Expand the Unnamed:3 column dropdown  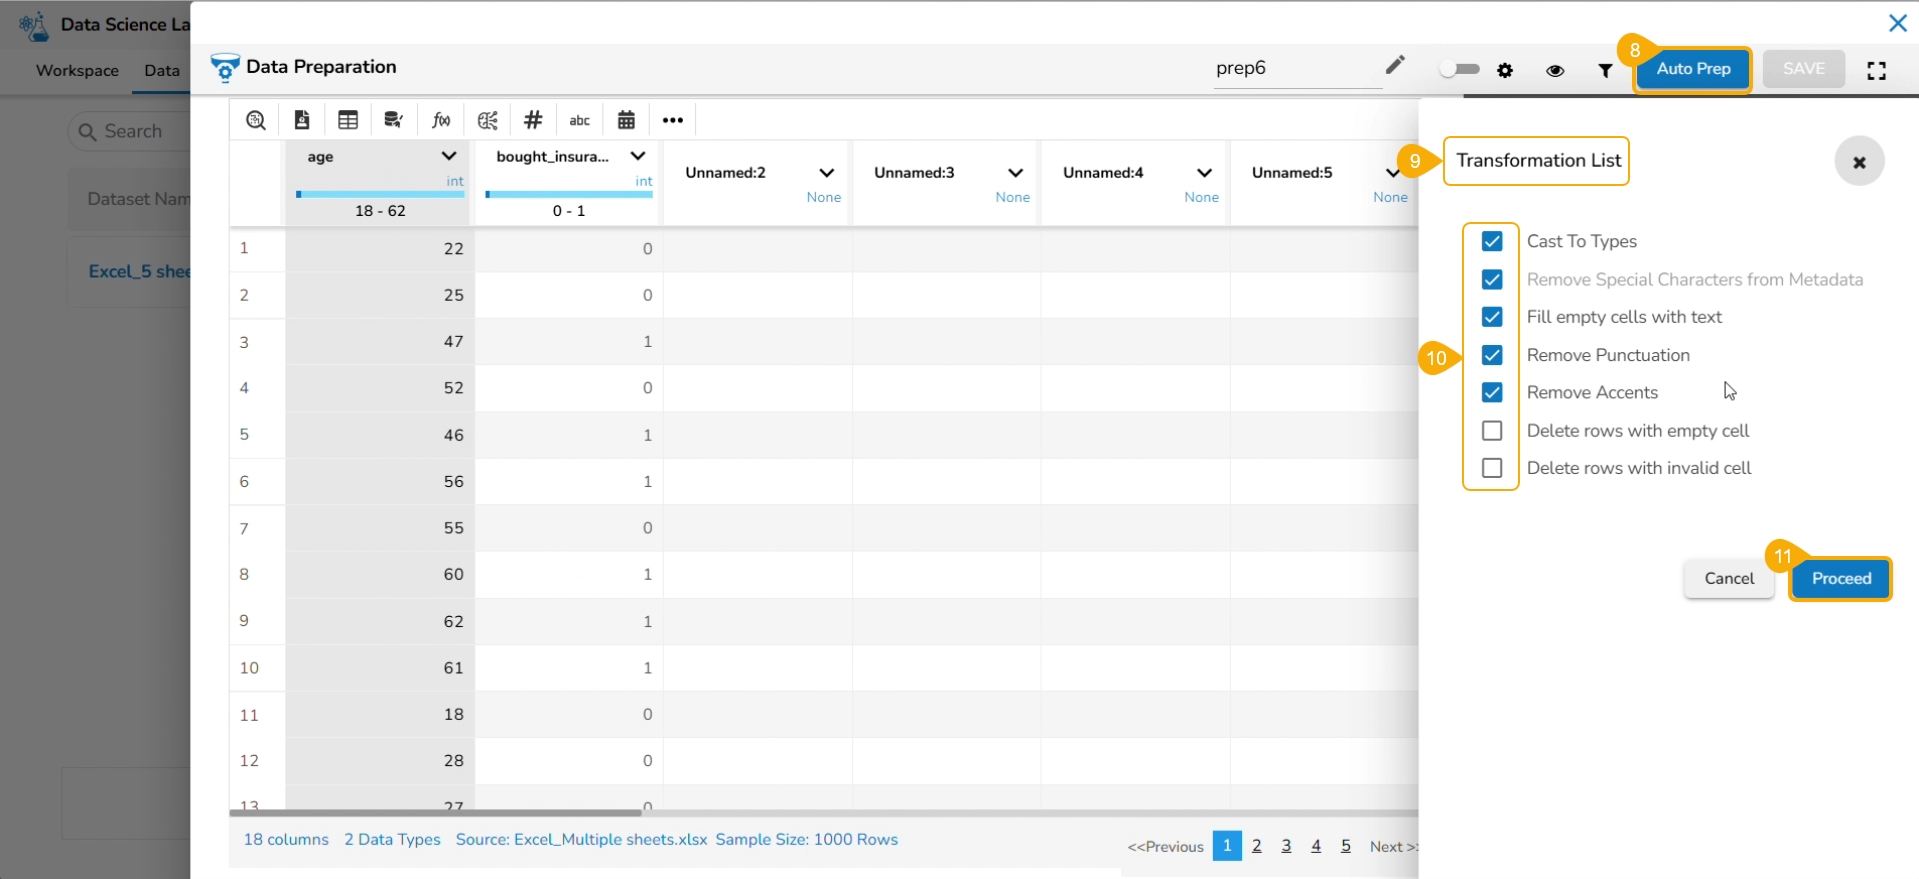[1015, 173]
